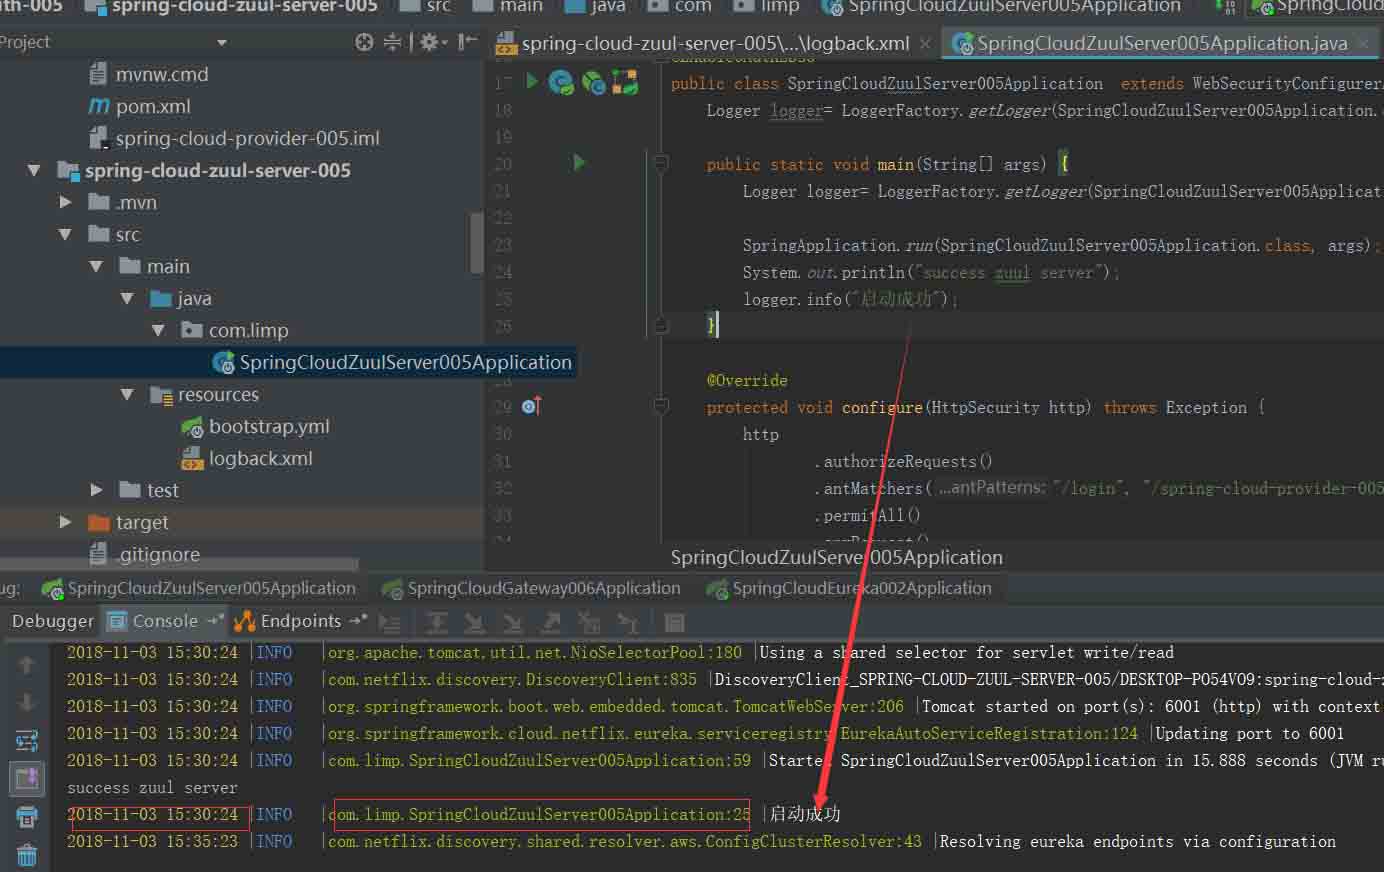
Task: Click the scroll from source crosshair icon
Action: pyautogui.click(x=364, y=42)
